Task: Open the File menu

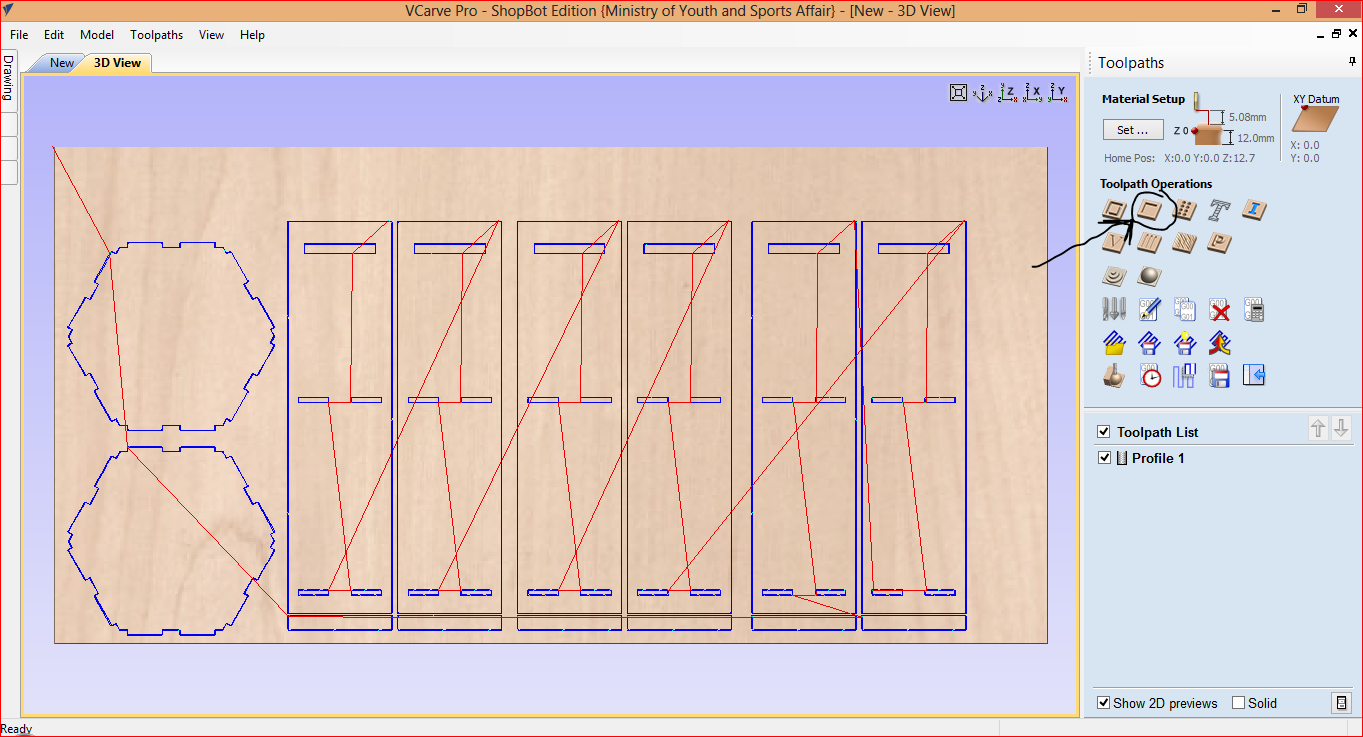Action: click(x=19, y=35)
